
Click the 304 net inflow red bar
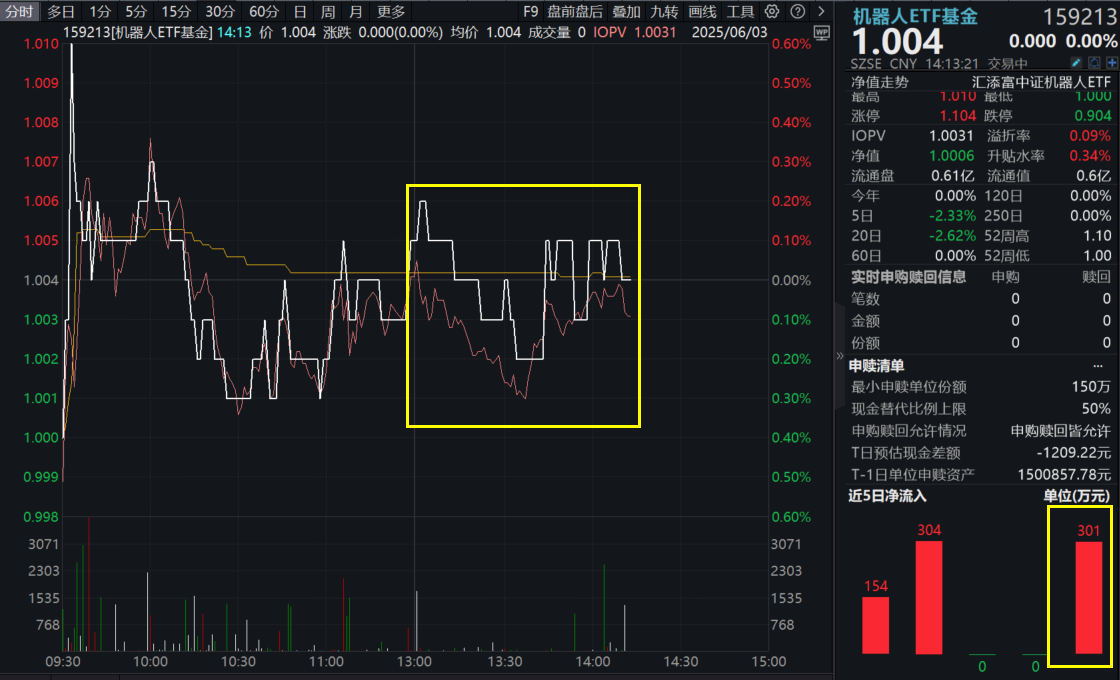pos(929,597)
